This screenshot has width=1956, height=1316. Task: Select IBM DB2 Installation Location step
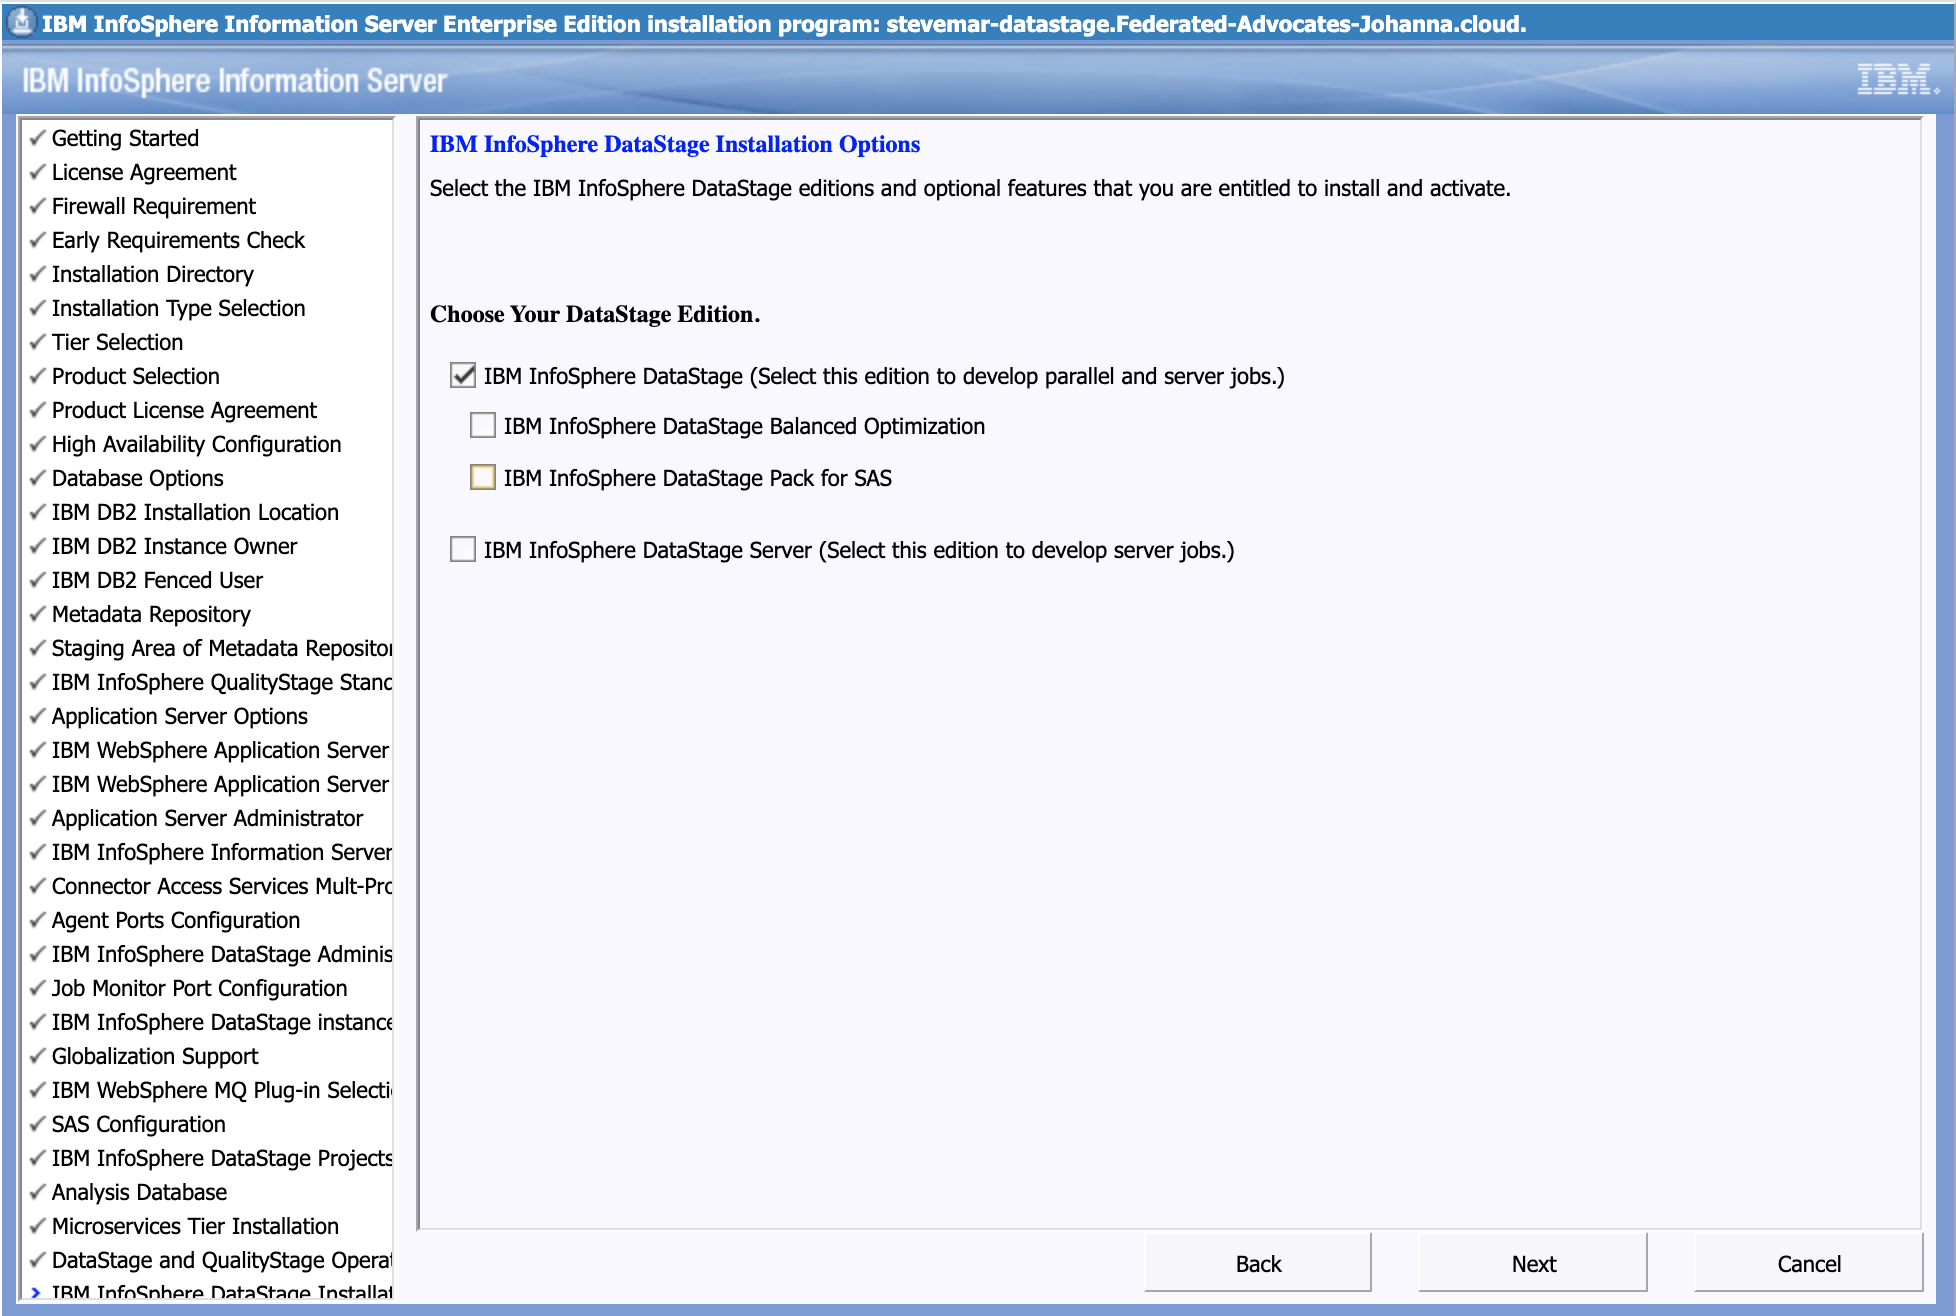[195, 512]
